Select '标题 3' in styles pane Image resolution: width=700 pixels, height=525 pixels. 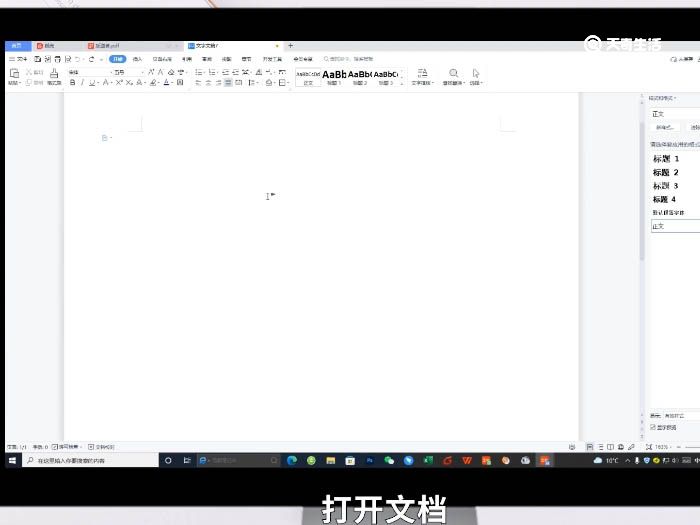665,186
